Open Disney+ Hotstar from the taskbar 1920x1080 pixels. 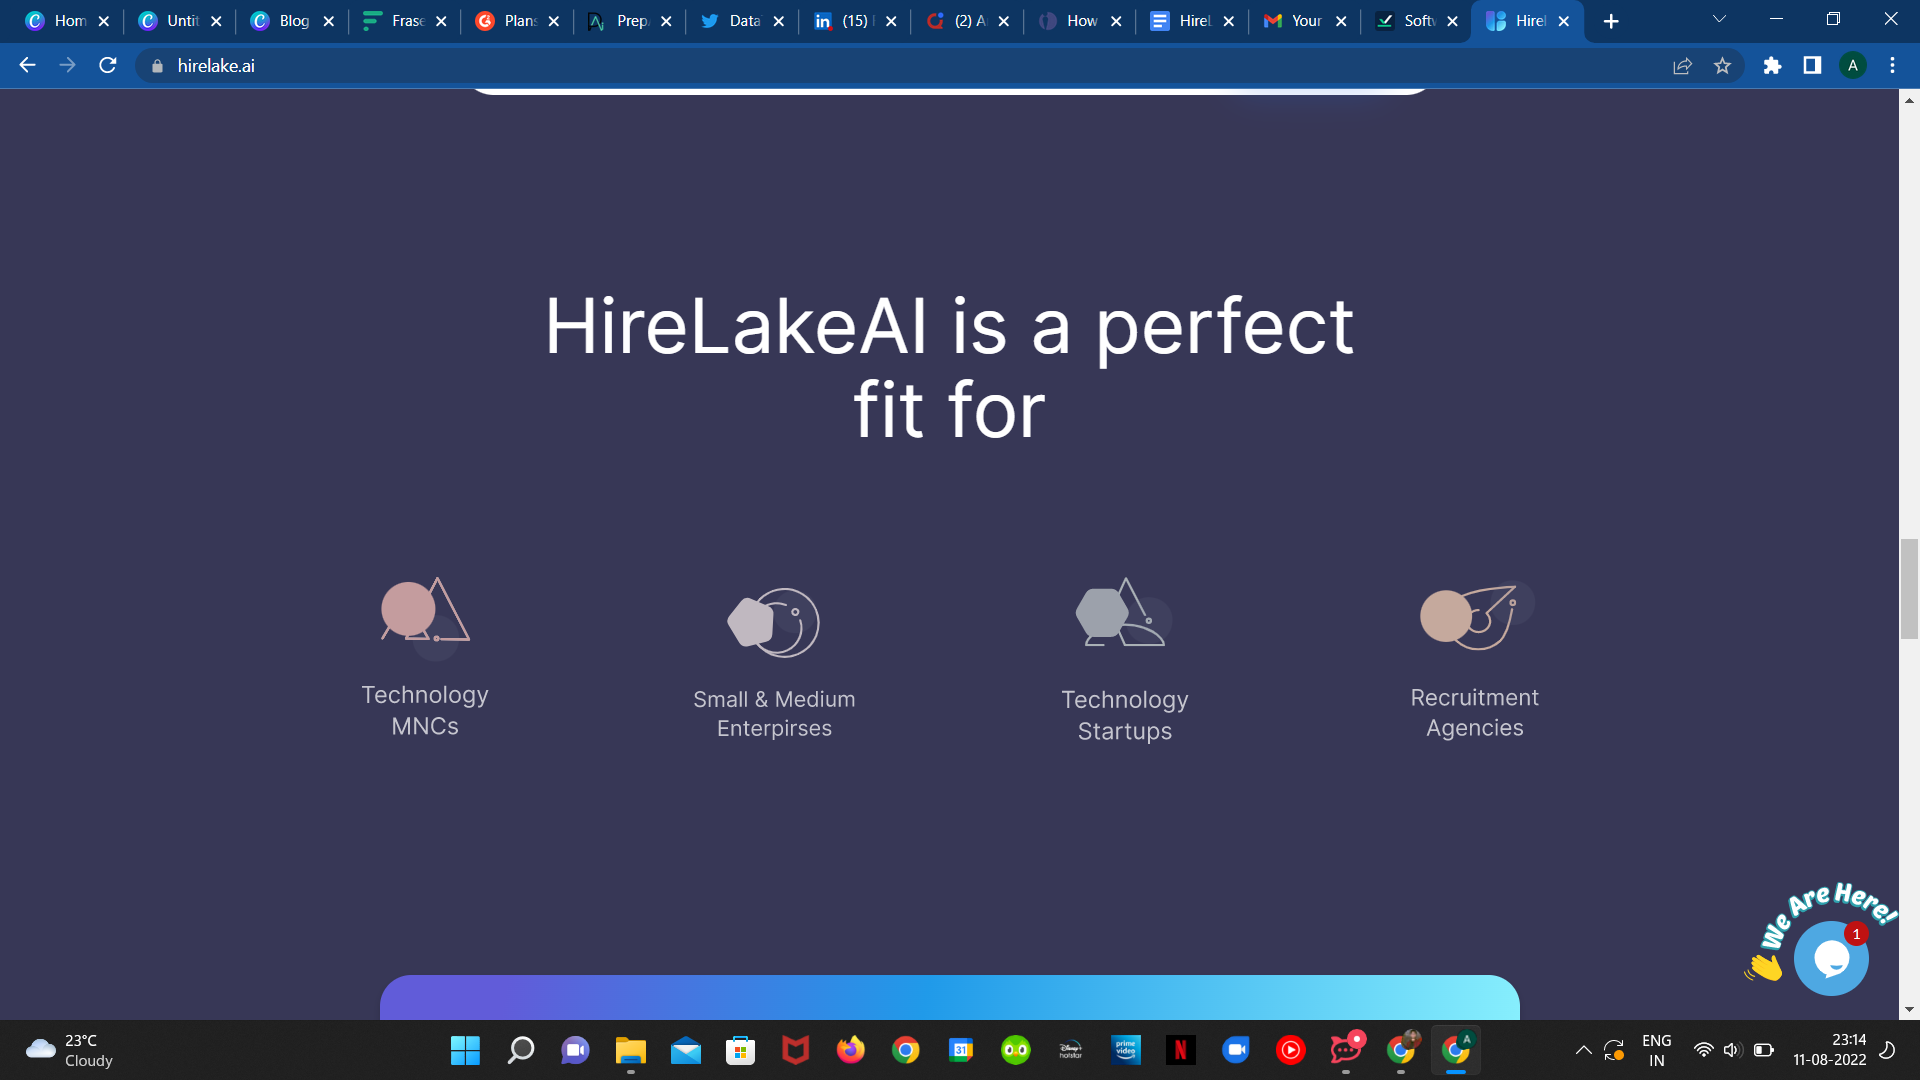click(1071, 1050)
